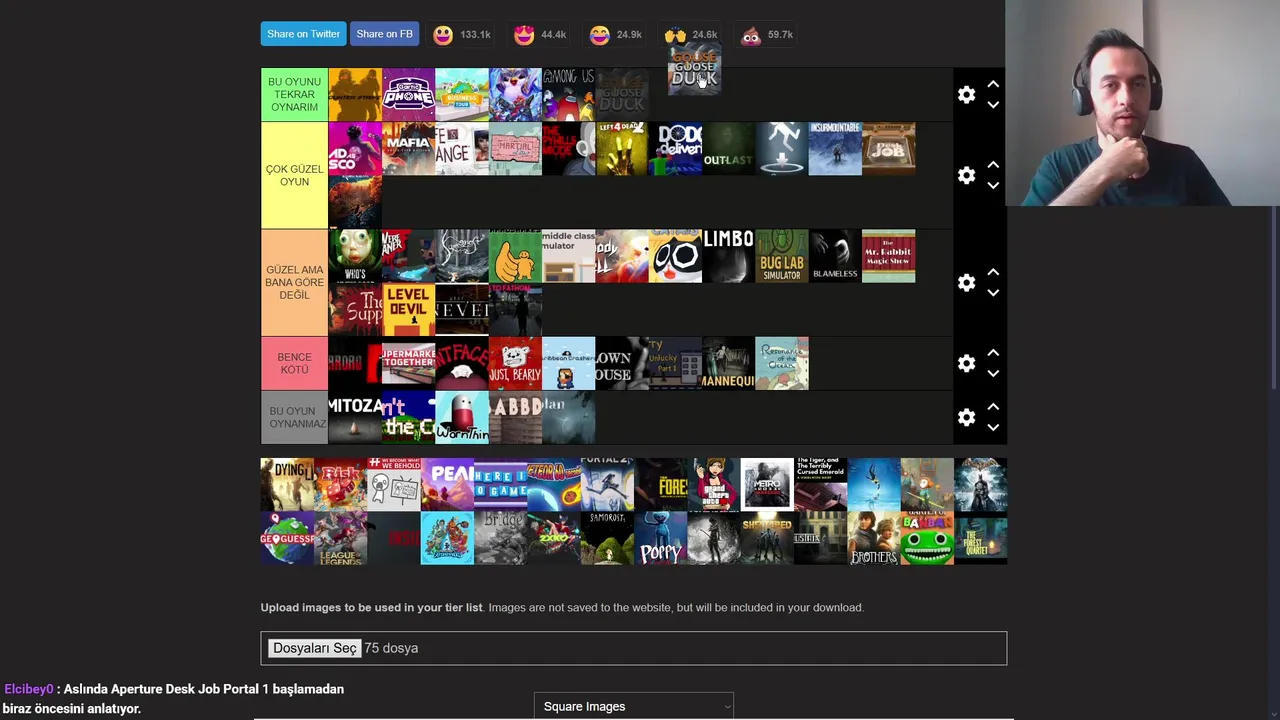Move BU OYUN OYNANMAZ tier down
Viewport: 1280px width, 720px height.
coord(993,427)
